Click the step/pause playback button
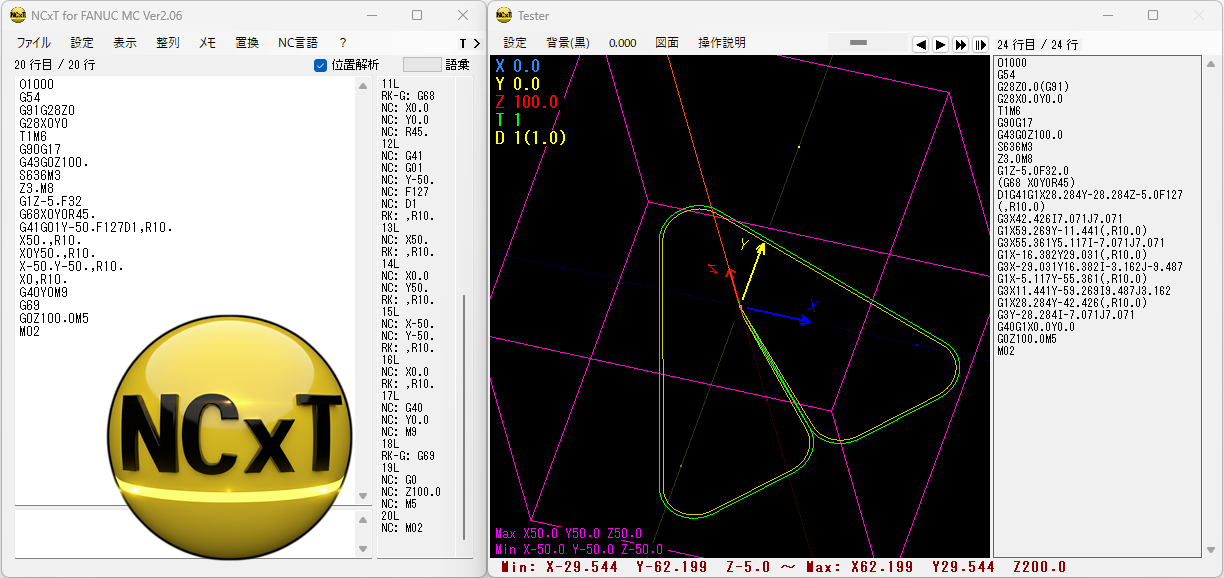 (980, 44)
